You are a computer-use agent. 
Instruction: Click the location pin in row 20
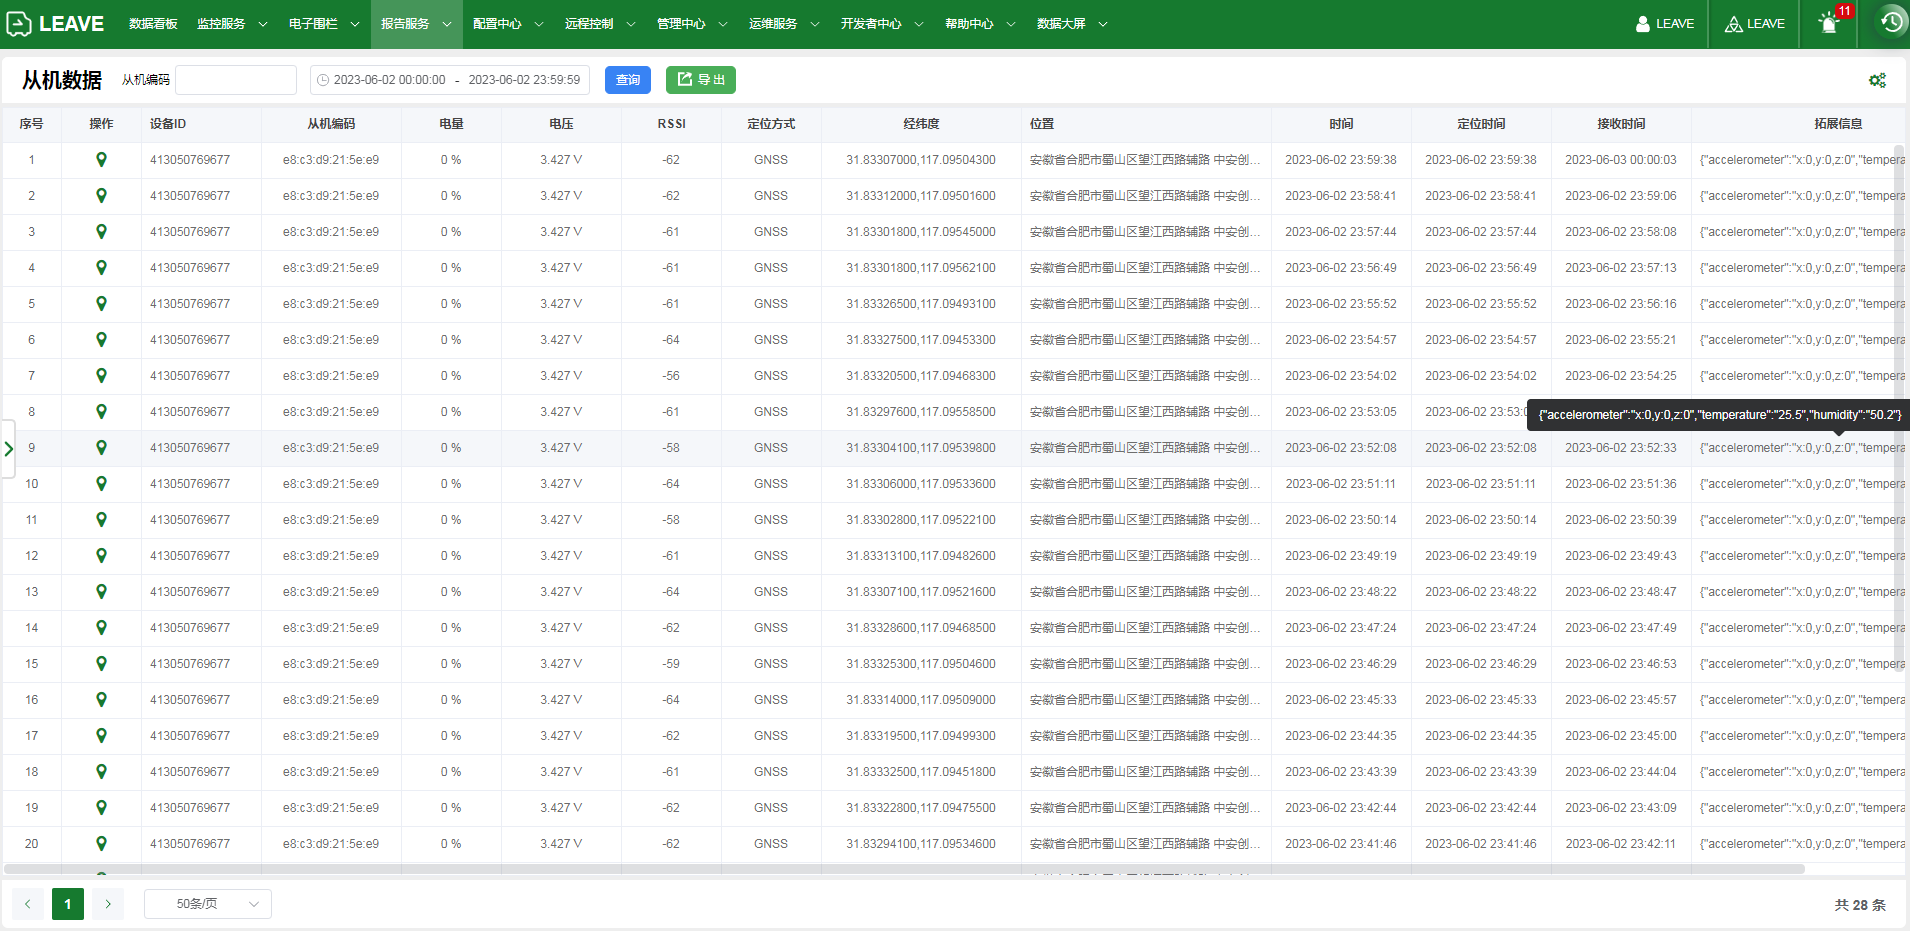pos(101,844)
